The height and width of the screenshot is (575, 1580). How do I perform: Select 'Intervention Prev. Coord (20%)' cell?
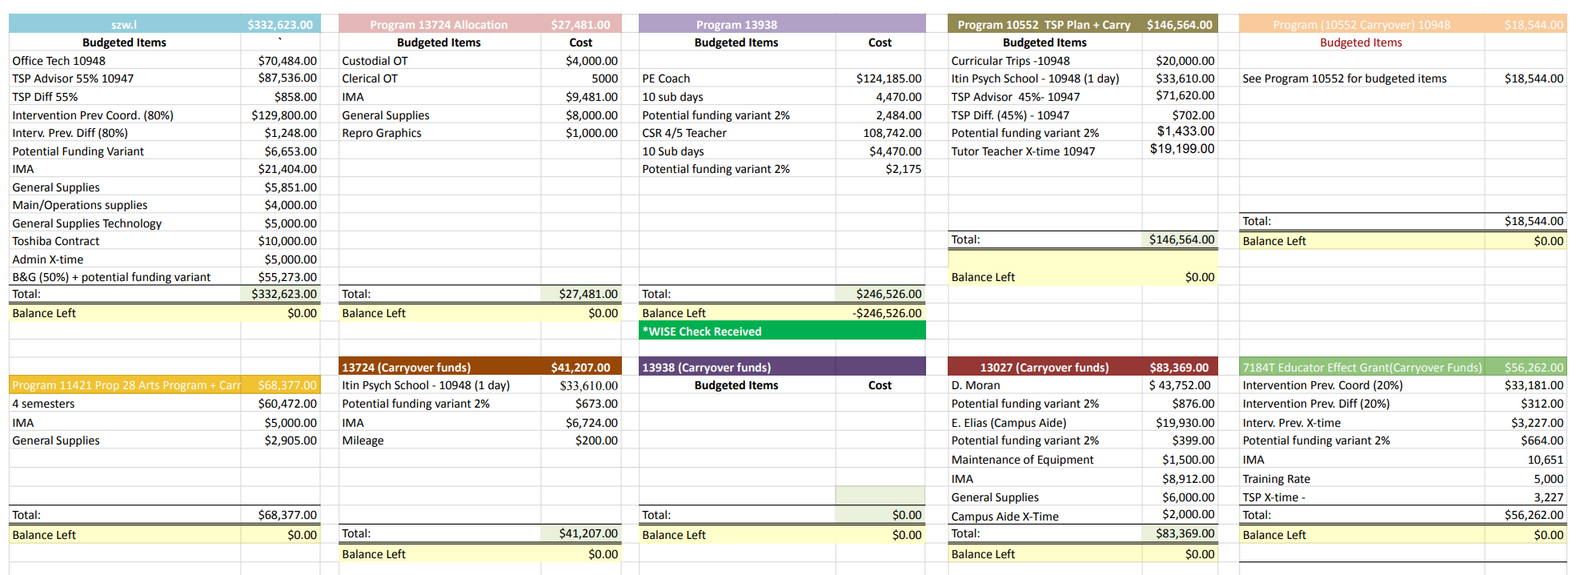click(1361, 385)
